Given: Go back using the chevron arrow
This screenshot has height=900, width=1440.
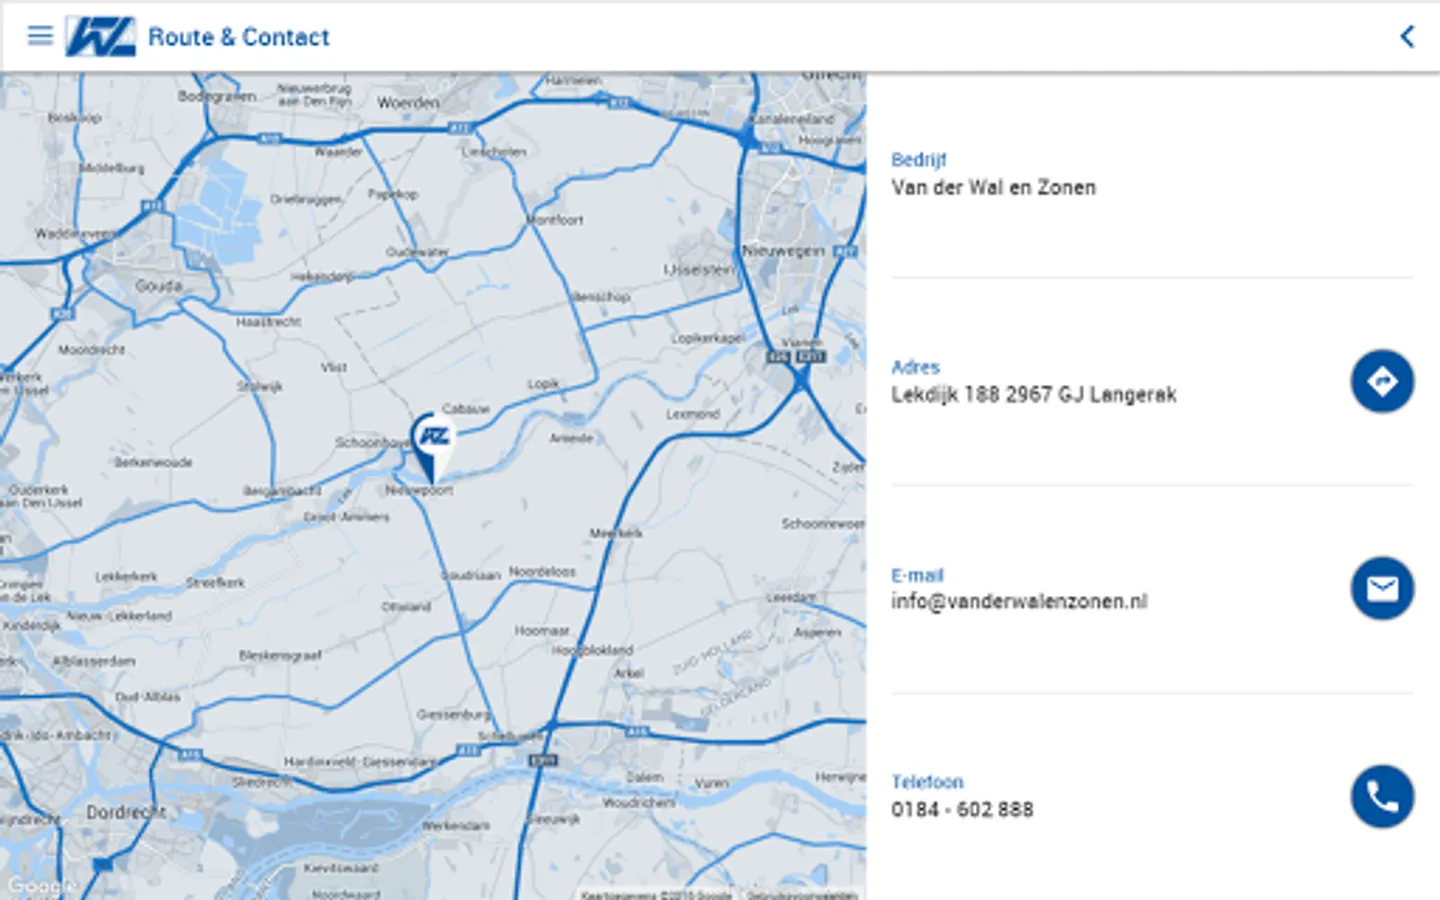Looking at the screenshot, I should (1407, 37).
